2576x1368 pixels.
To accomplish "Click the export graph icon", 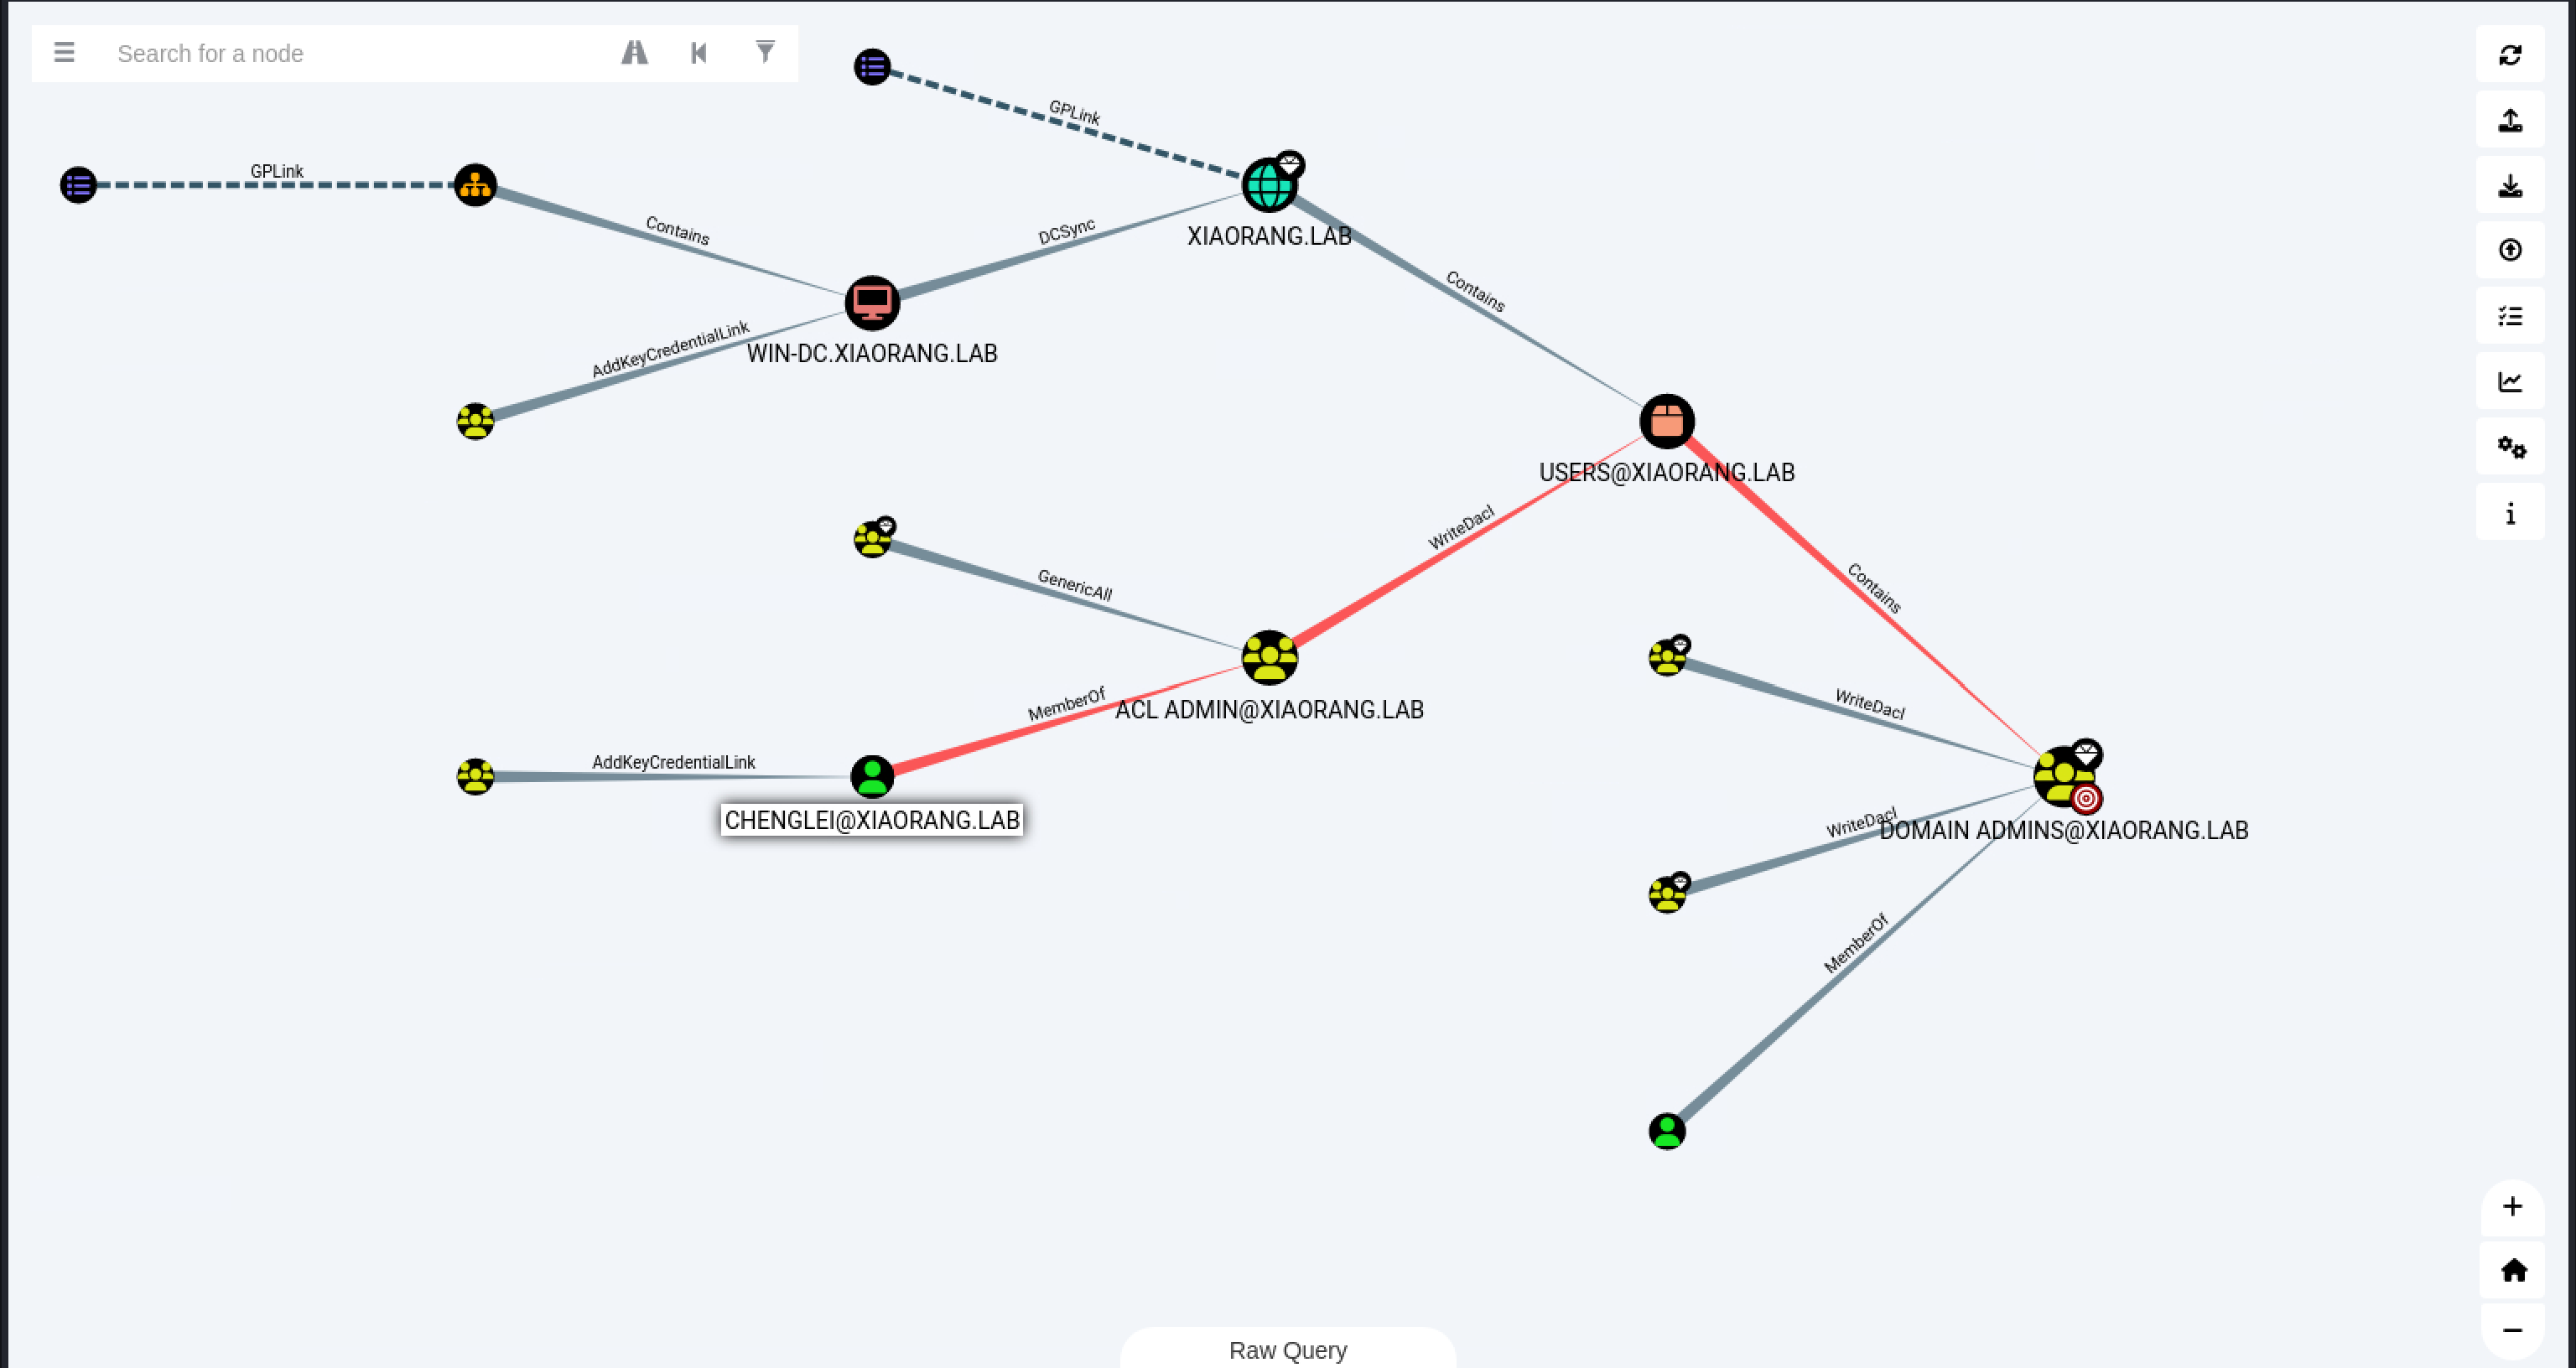I will [2510, 121].
